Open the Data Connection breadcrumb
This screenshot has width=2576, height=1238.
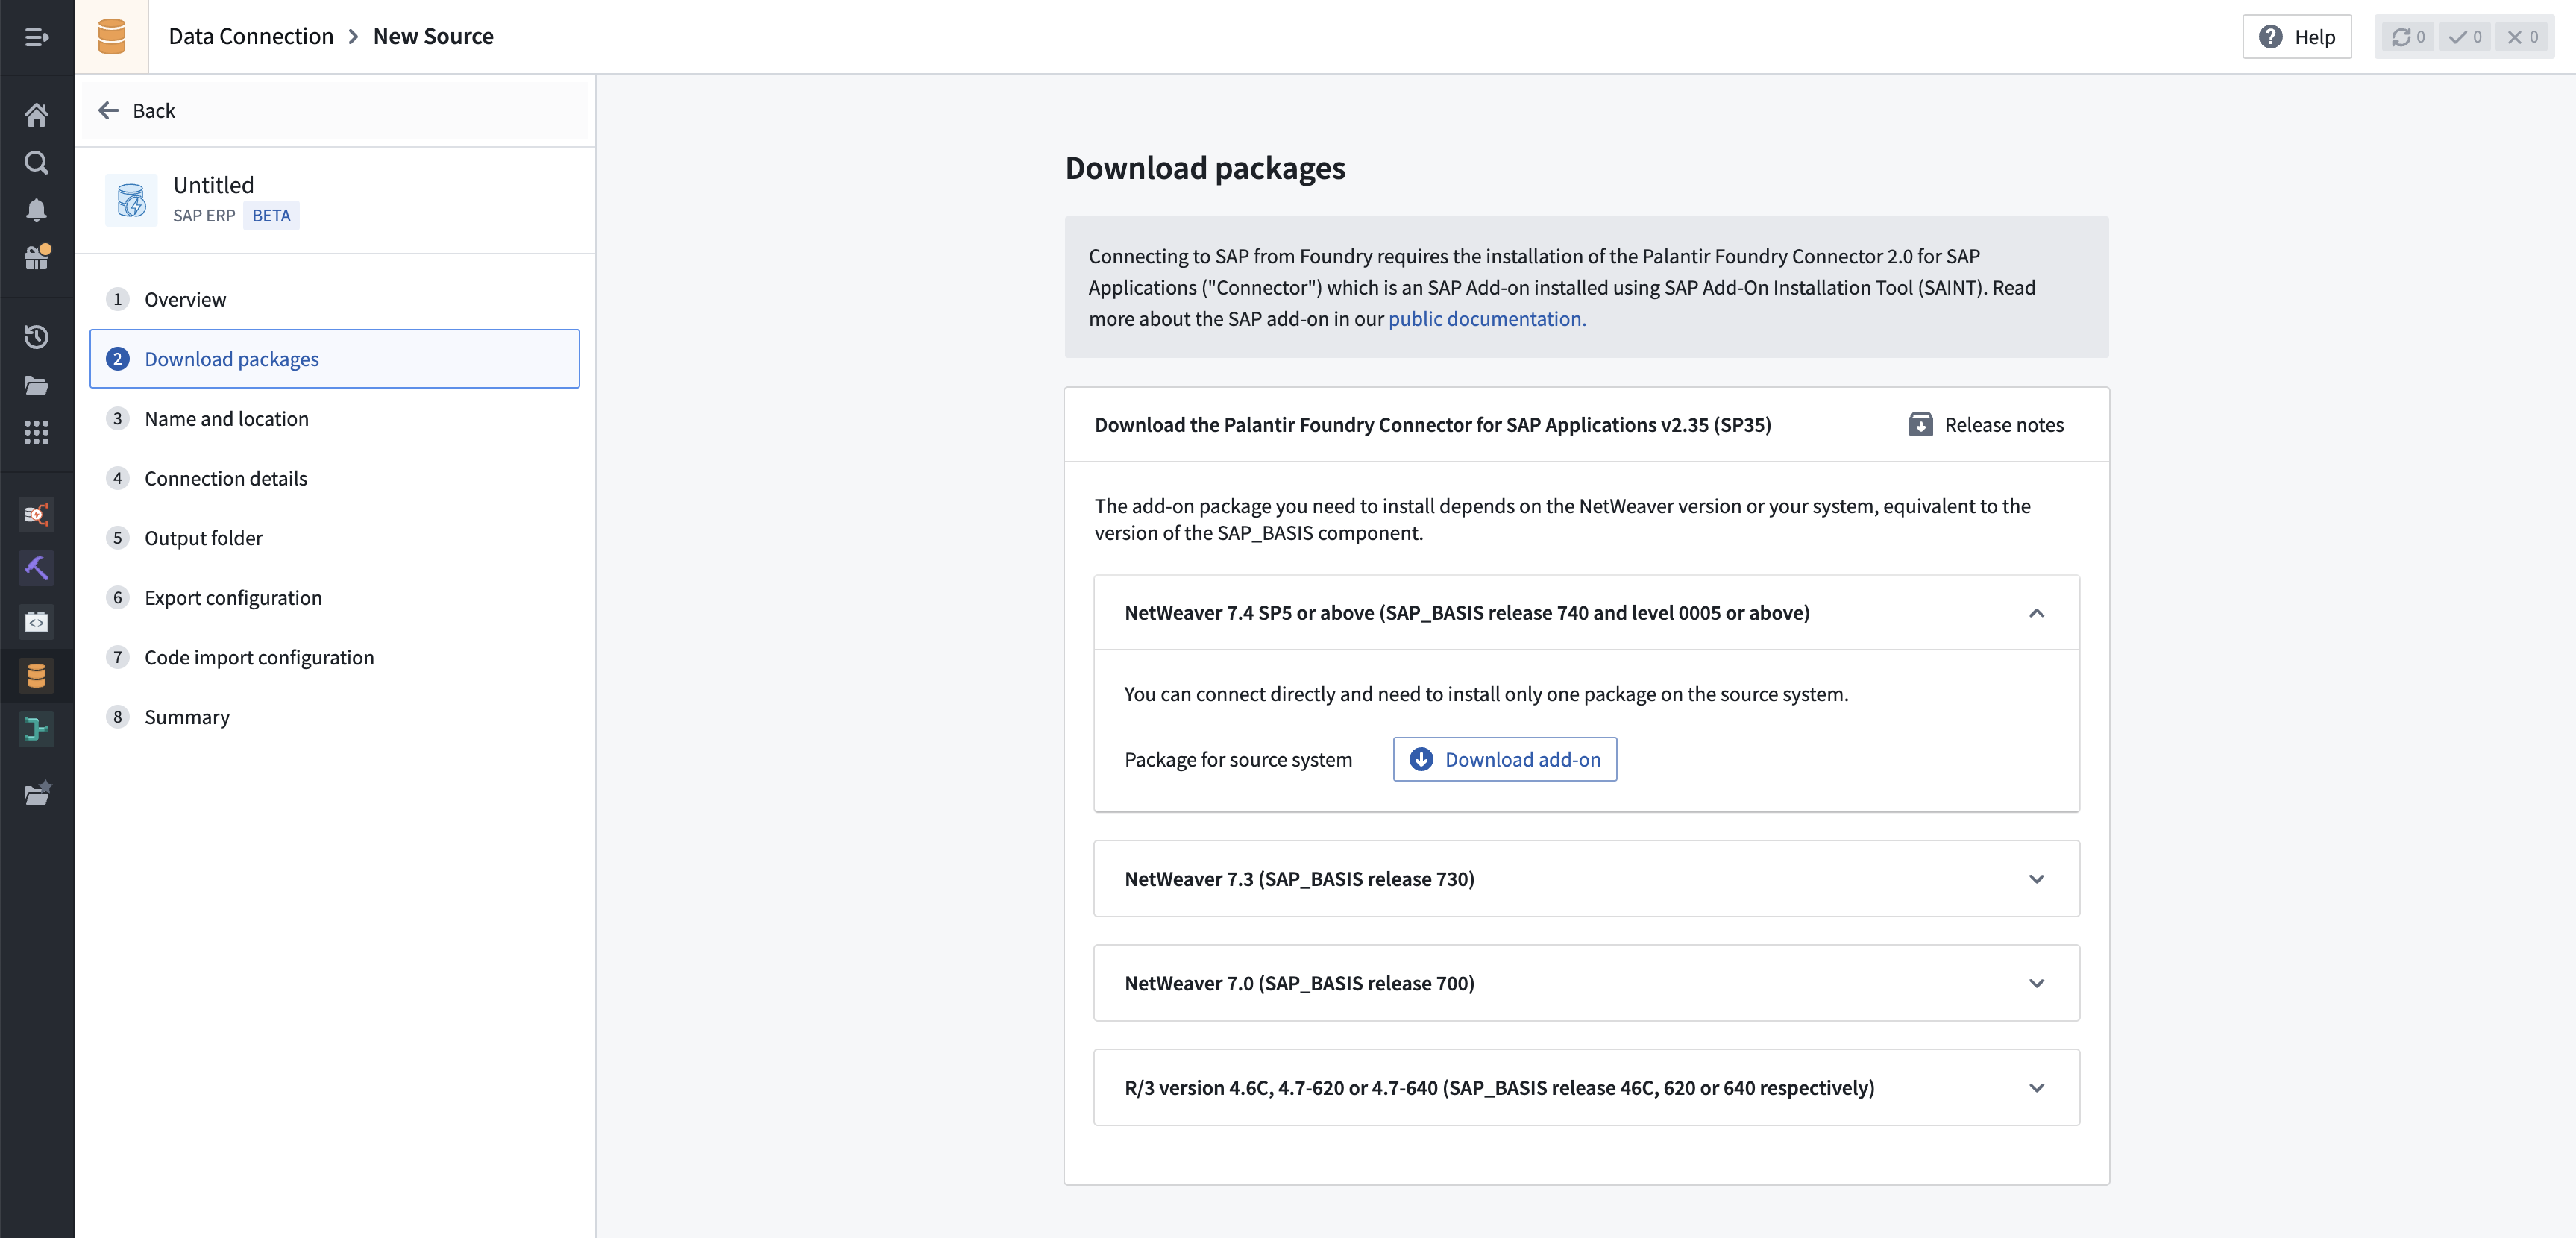251,36
